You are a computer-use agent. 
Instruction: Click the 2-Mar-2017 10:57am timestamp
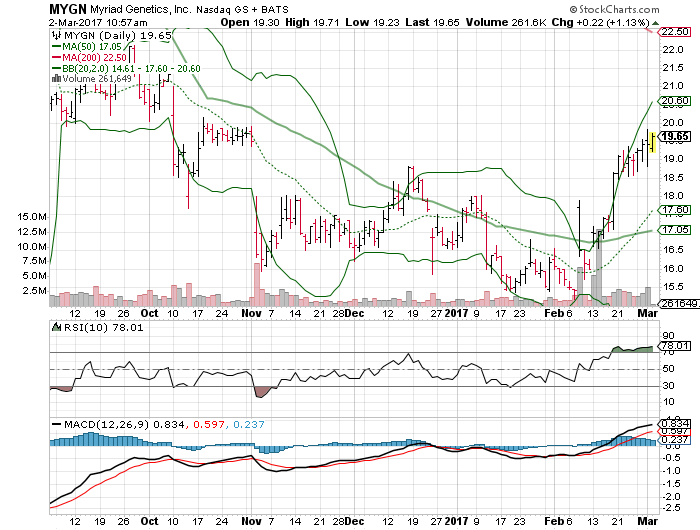(98, 22)
